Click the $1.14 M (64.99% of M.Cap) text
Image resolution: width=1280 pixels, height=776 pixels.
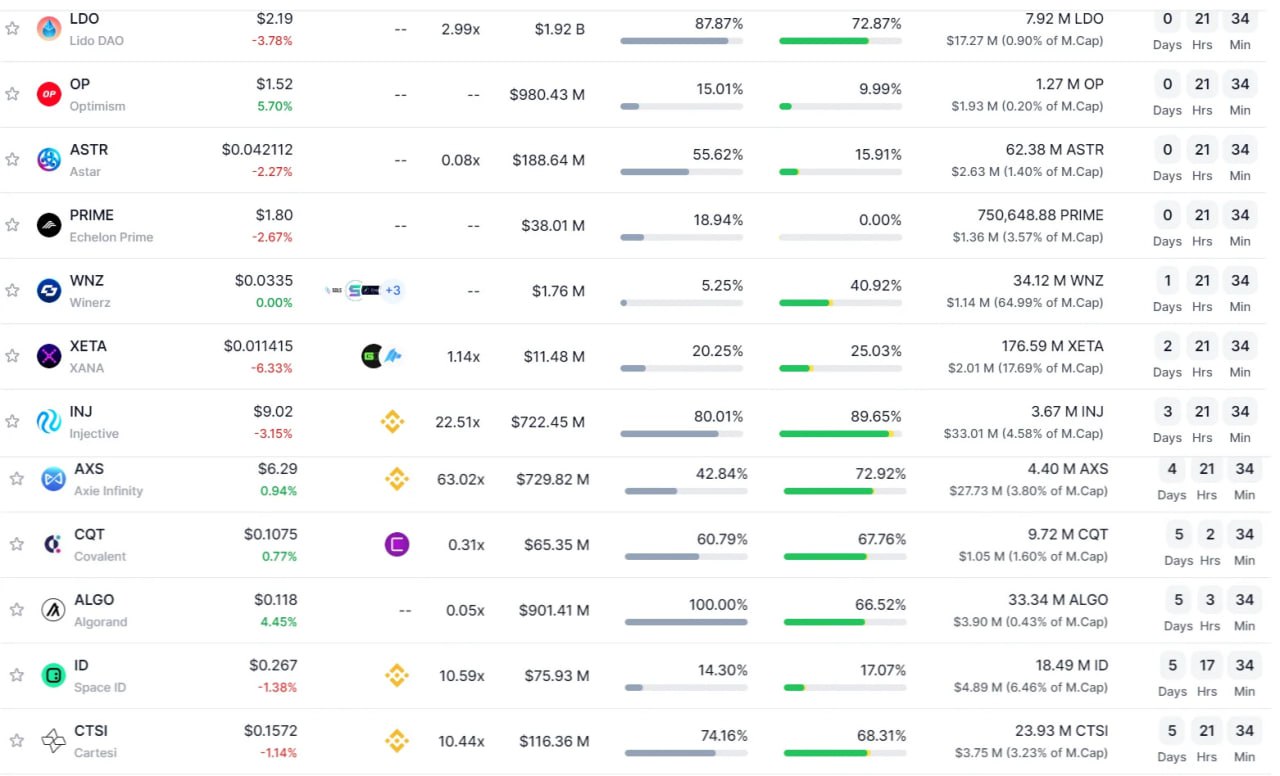coord(1025,302)
